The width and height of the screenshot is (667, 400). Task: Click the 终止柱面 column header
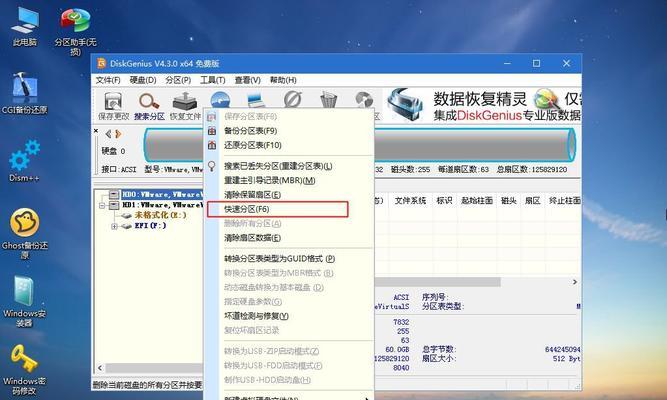click(x=564, y=200)
